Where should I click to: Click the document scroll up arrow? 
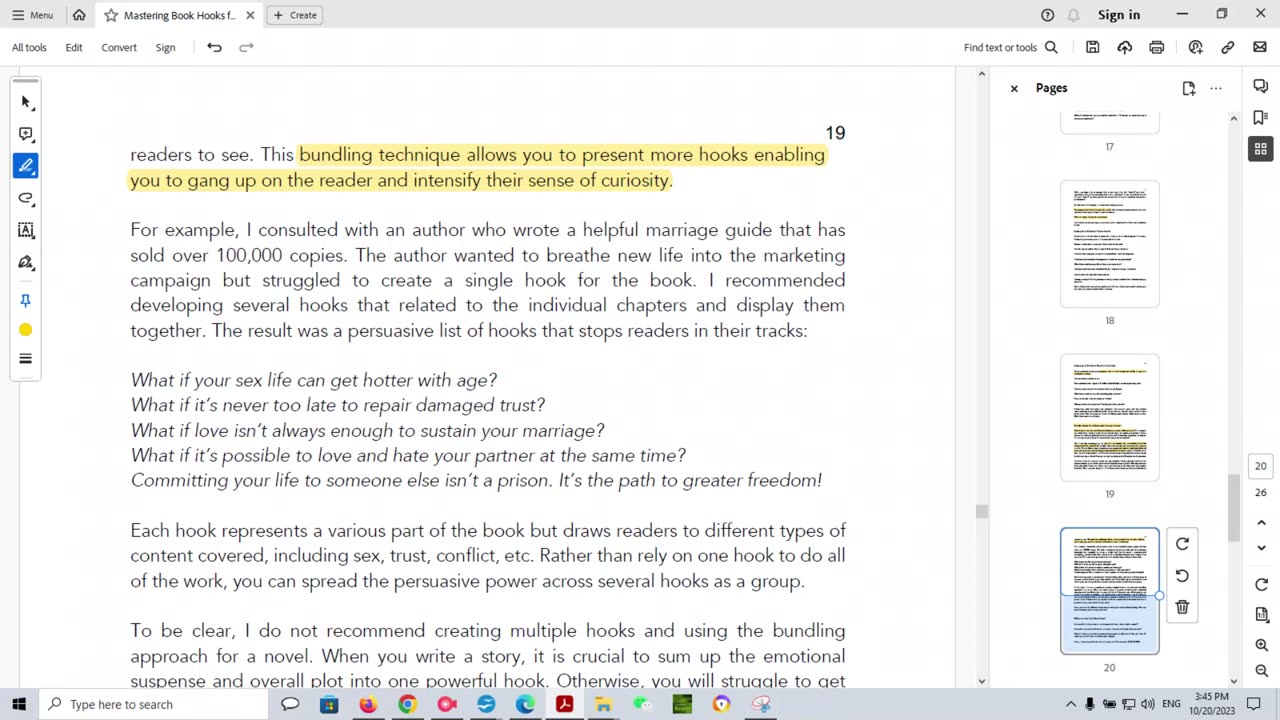pos(981,74)
